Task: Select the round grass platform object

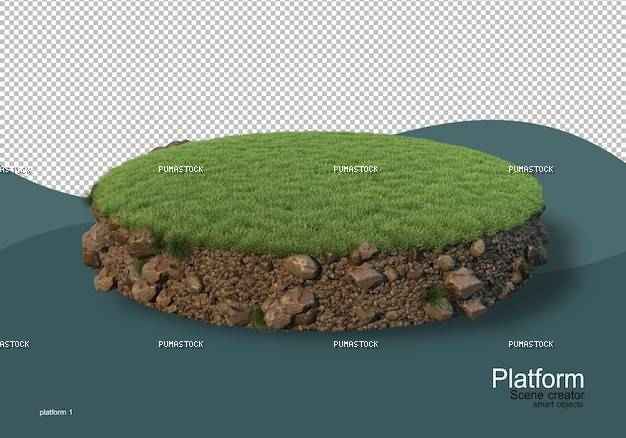Action: click(315, 231)
